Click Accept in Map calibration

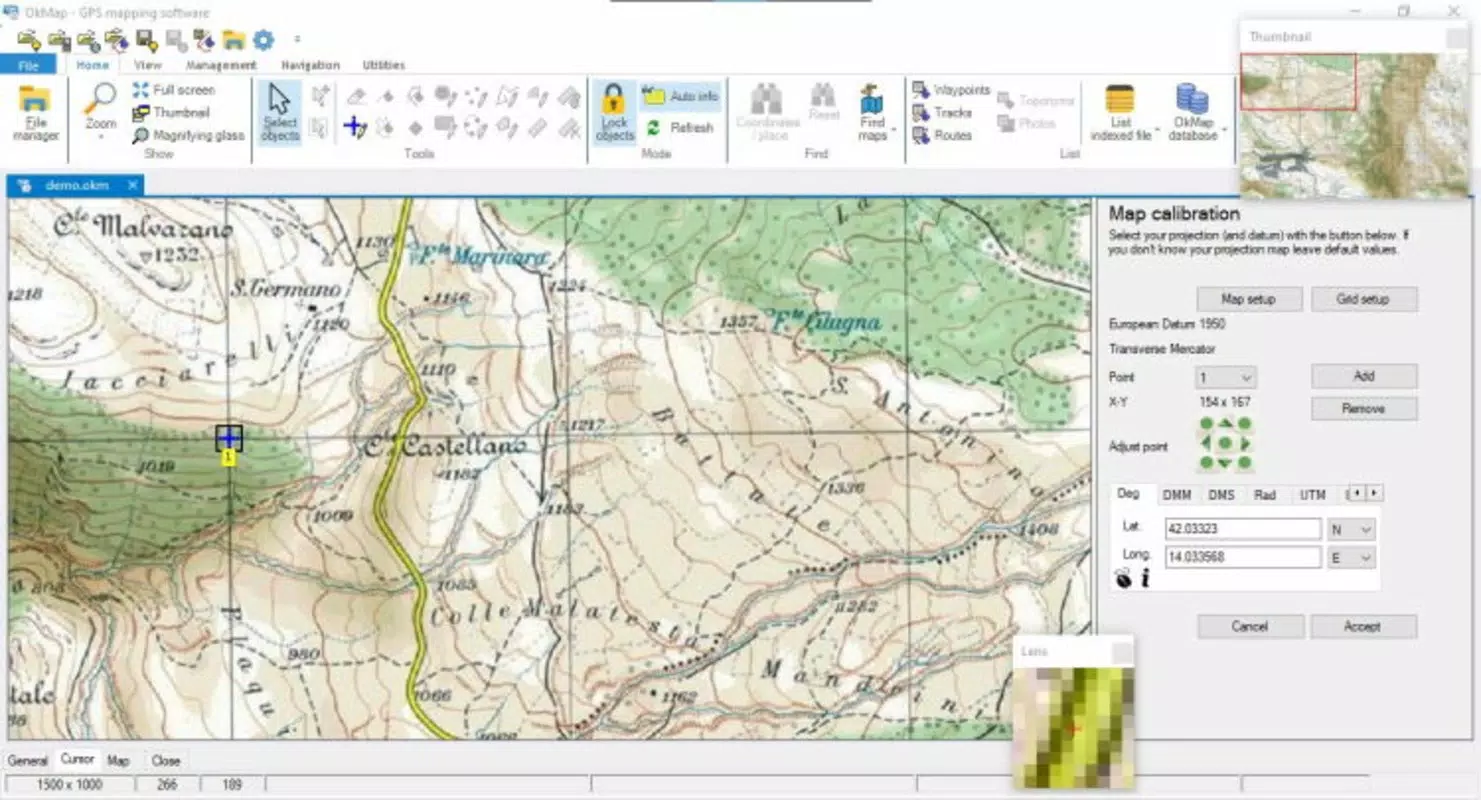[1363, 626]
